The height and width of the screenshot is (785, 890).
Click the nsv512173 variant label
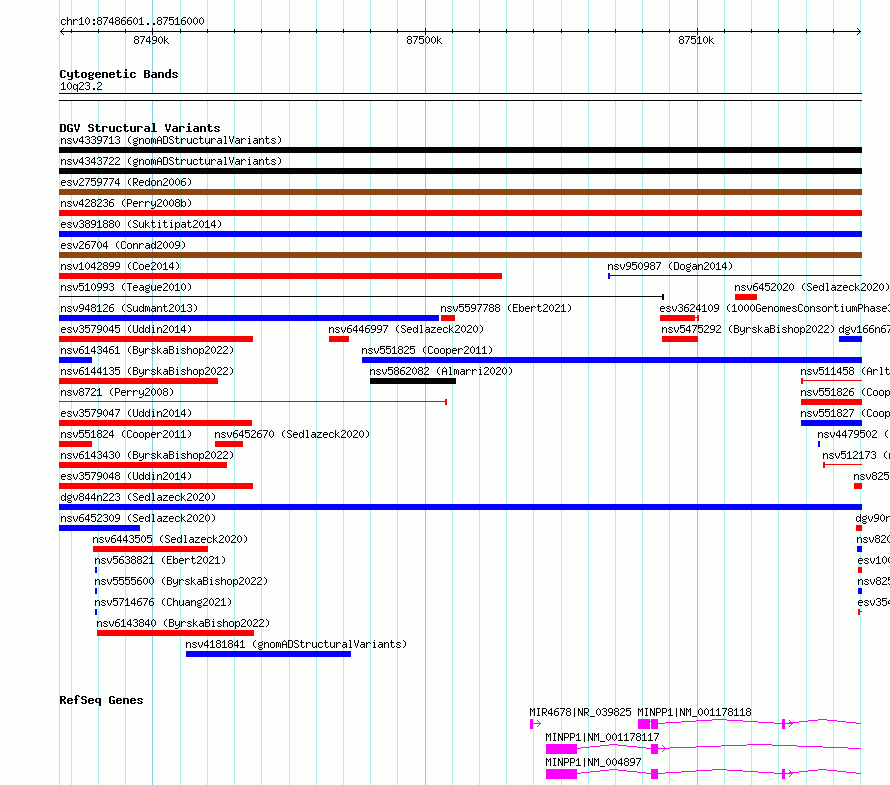[855, 455]
